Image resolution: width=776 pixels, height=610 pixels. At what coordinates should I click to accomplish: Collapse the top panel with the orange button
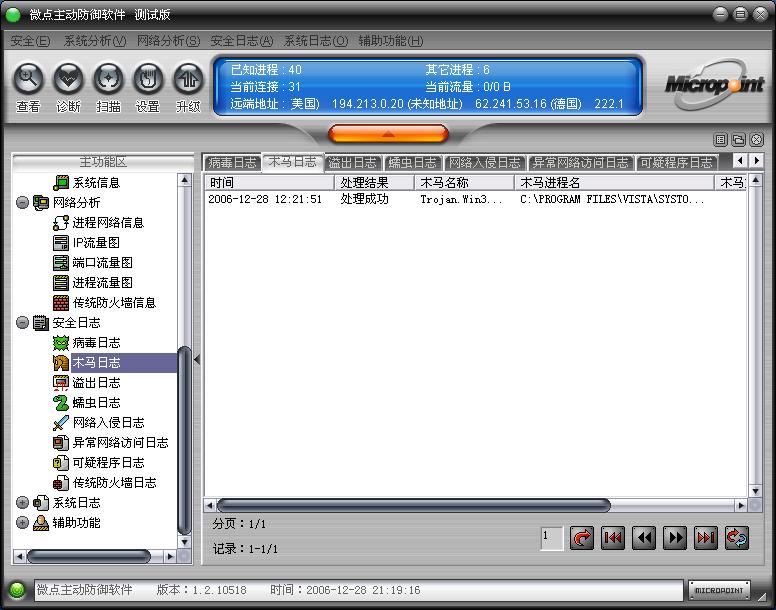[388, 134]
